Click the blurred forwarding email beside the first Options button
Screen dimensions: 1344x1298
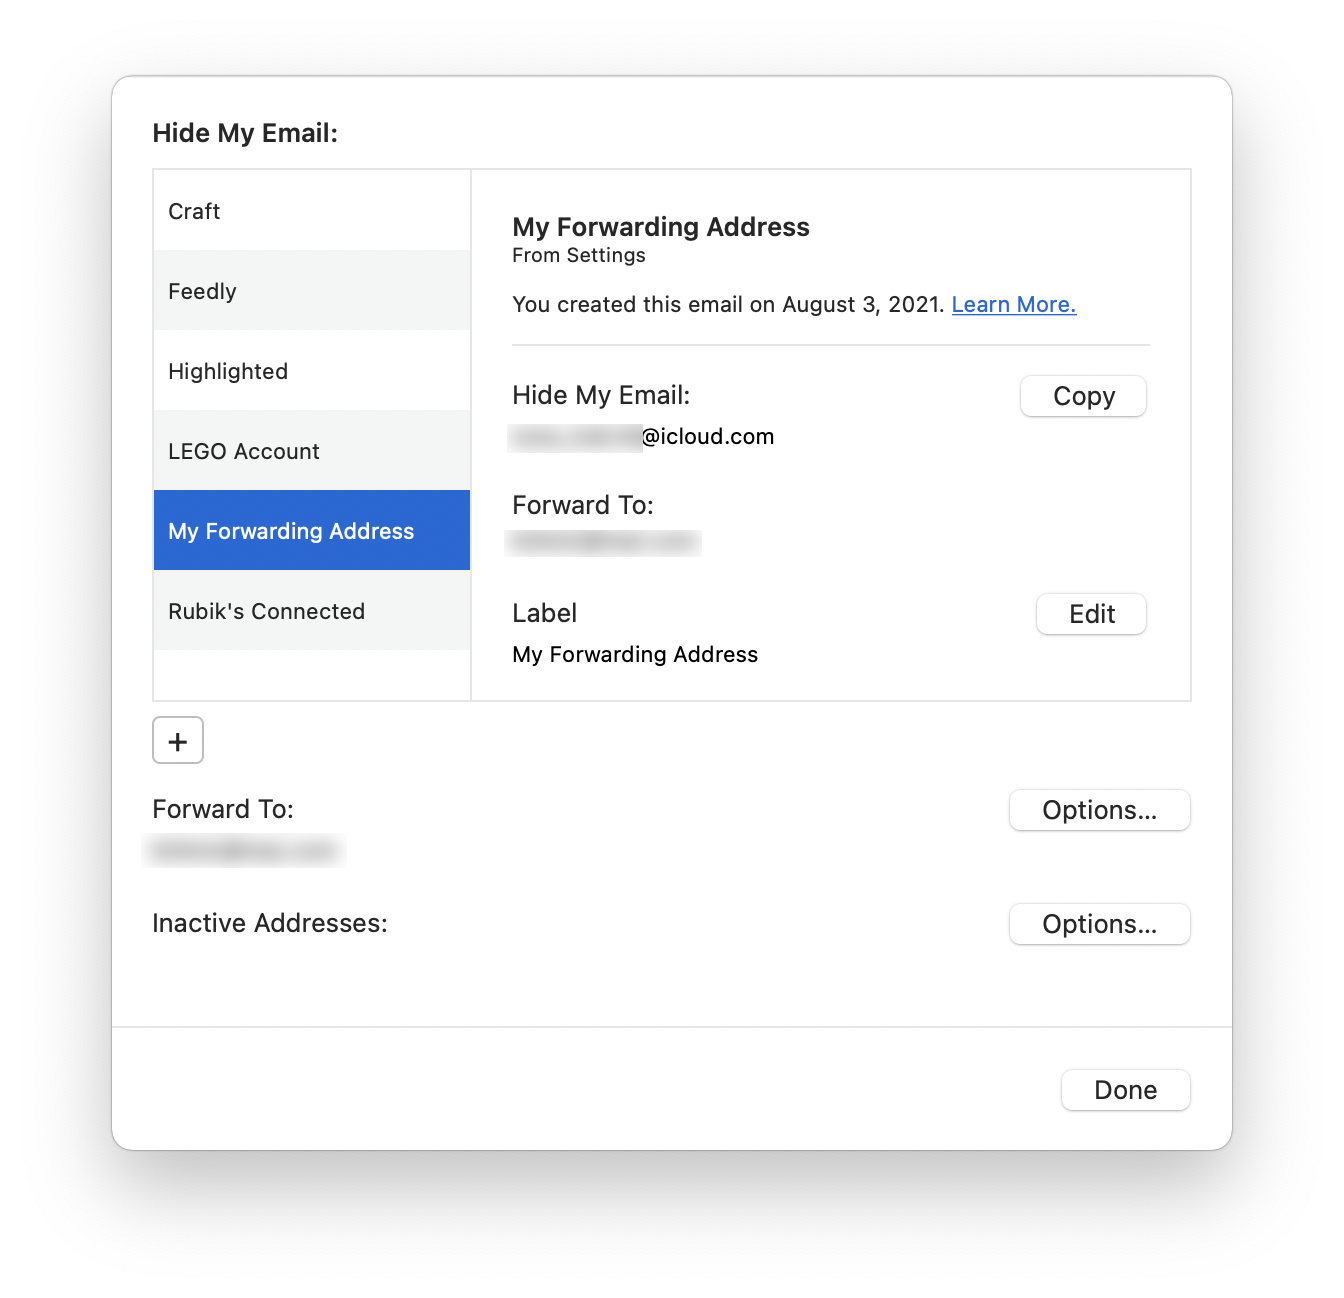[245, 851]
